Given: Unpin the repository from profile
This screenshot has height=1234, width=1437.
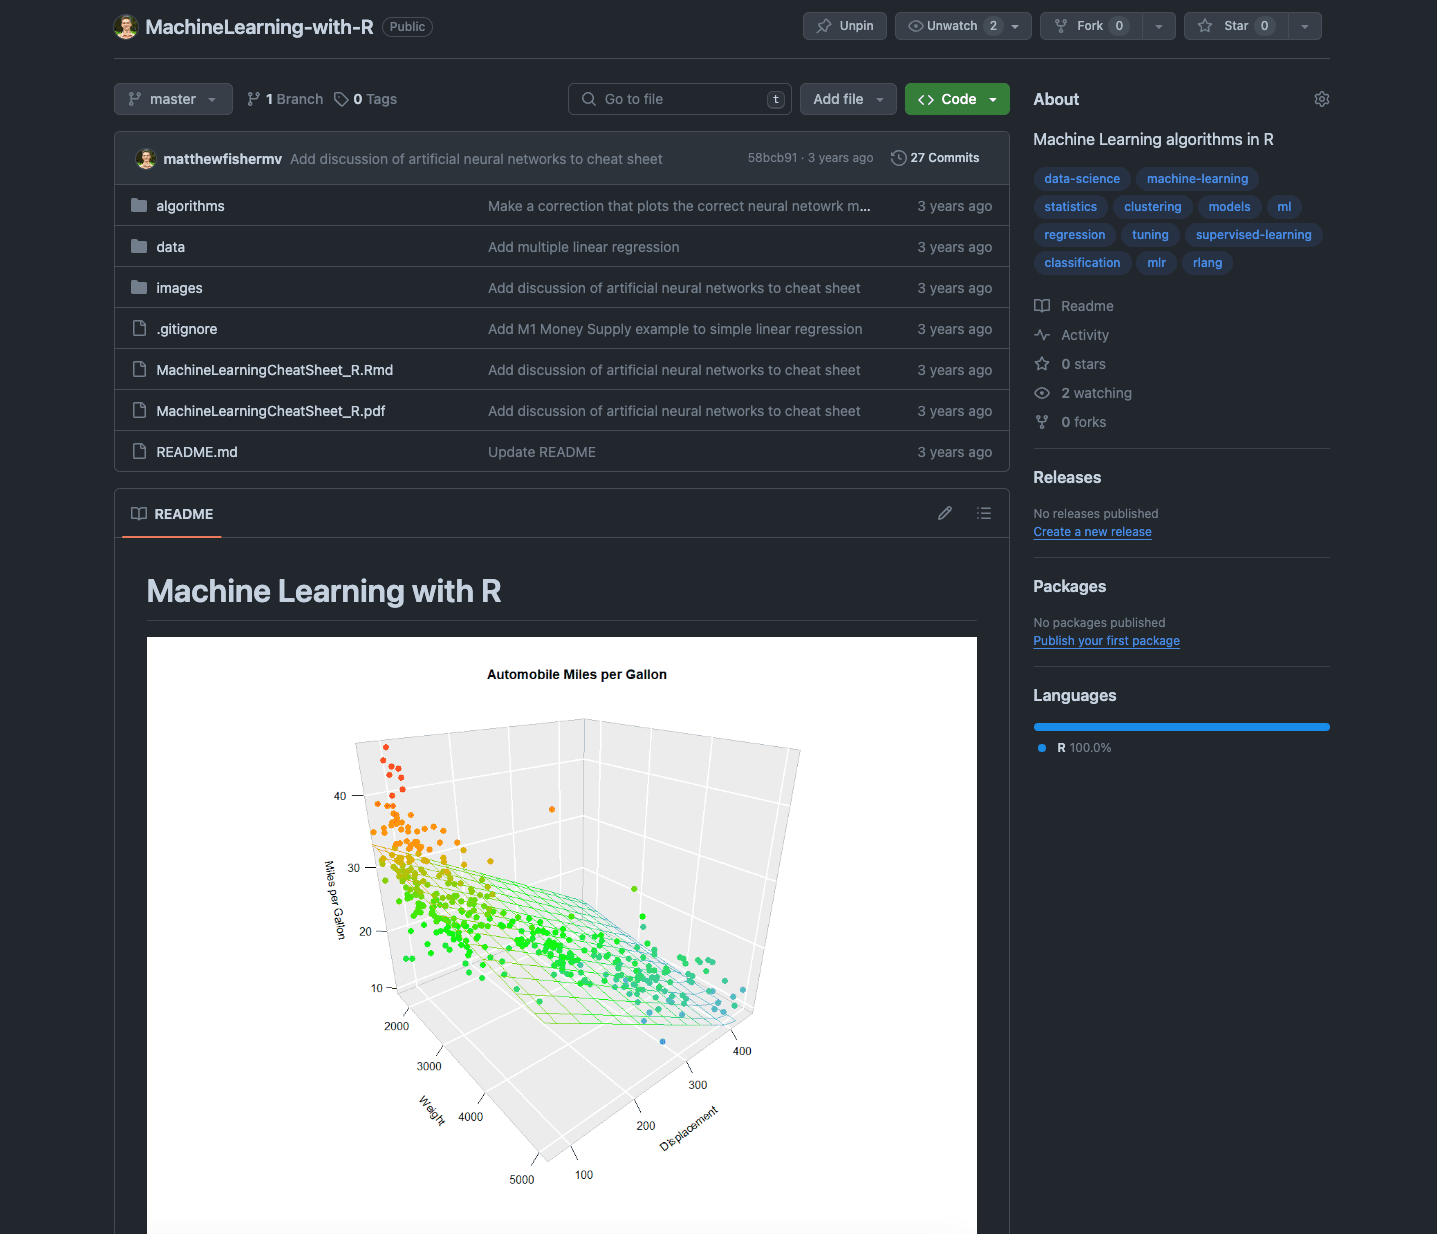Looking at the screenshot, I should click(845, 26).
